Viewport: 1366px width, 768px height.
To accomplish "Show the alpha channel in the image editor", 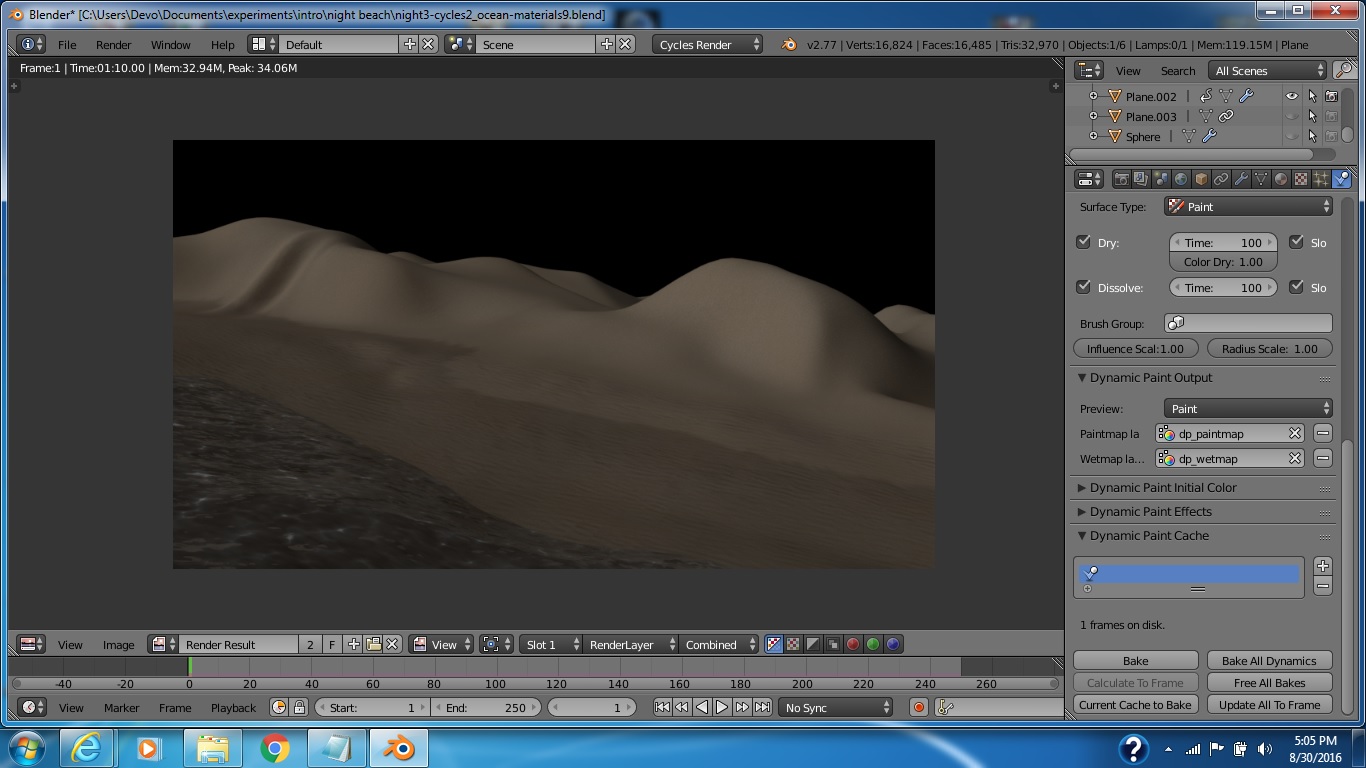I will coord(811,644).
